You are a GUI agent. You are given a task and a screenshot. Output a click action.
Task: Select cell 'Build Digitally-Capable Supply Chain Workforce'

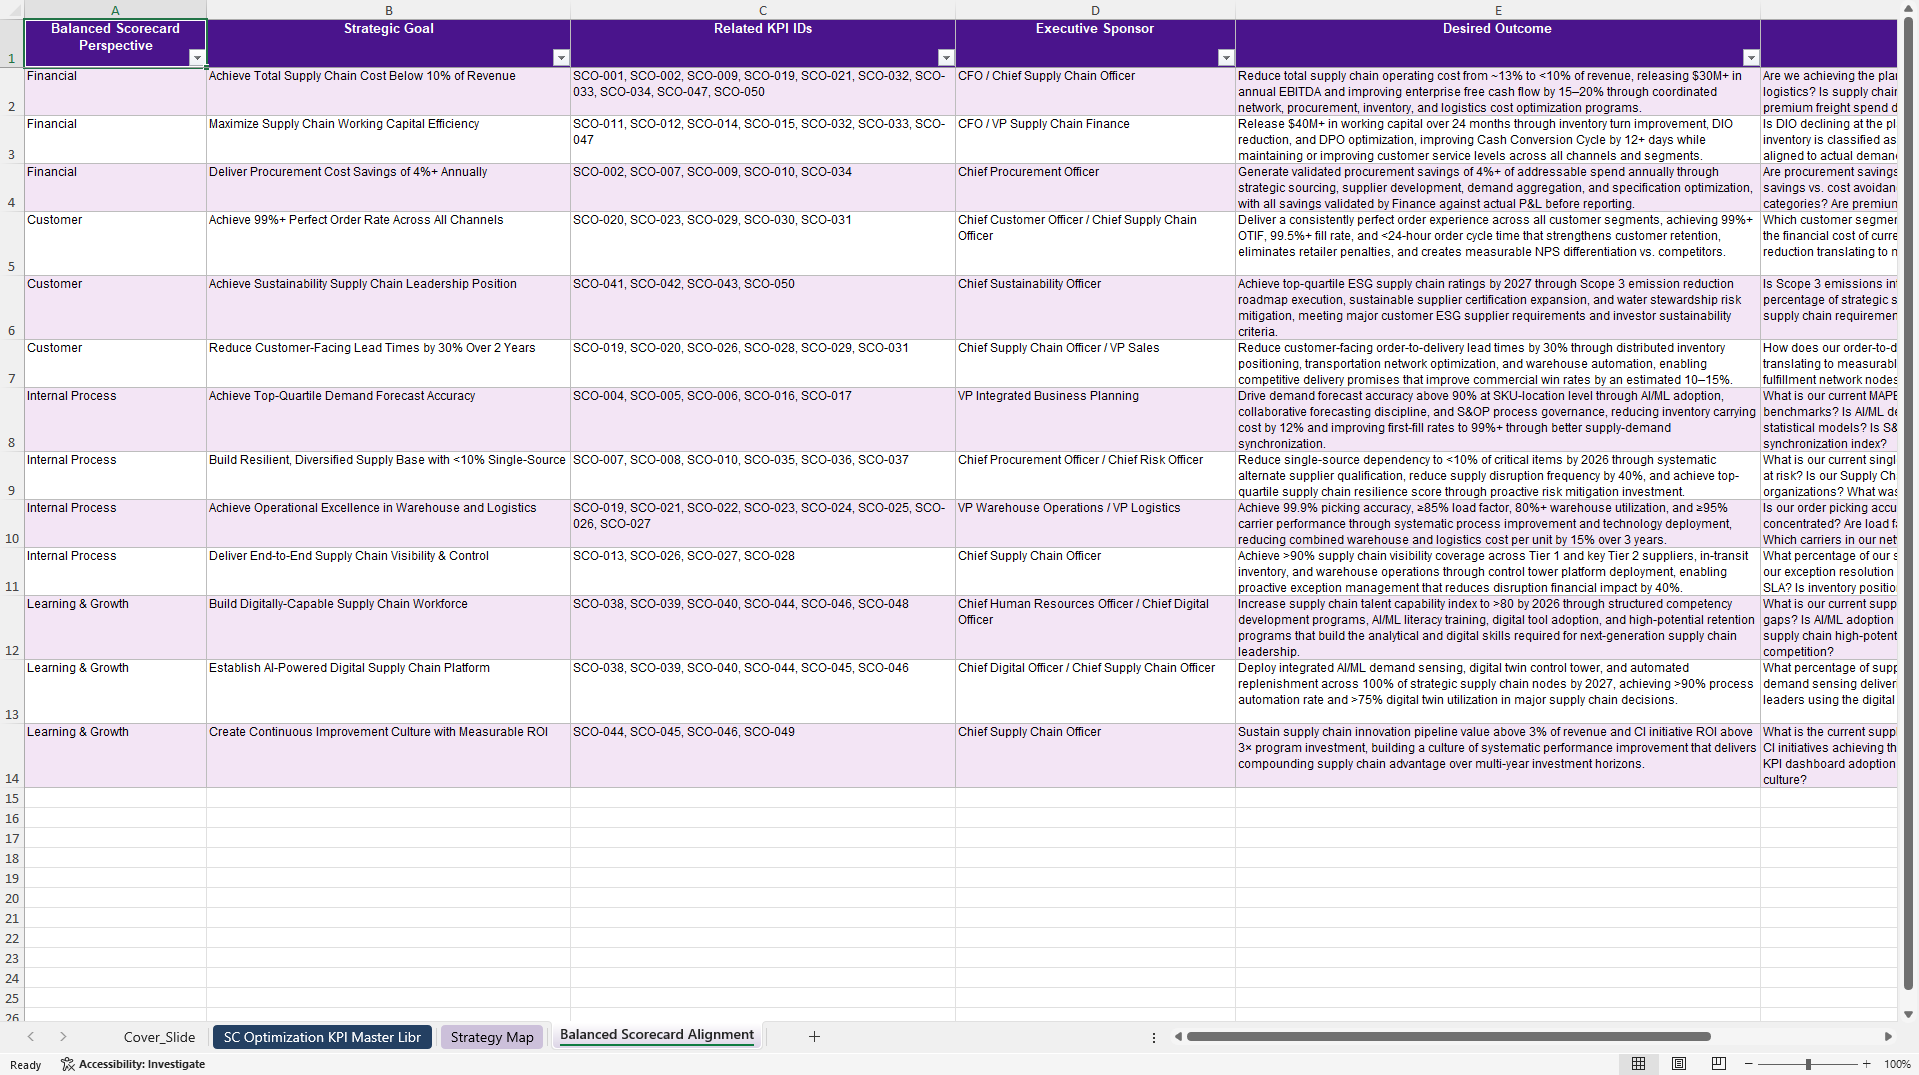pos(388,627)
